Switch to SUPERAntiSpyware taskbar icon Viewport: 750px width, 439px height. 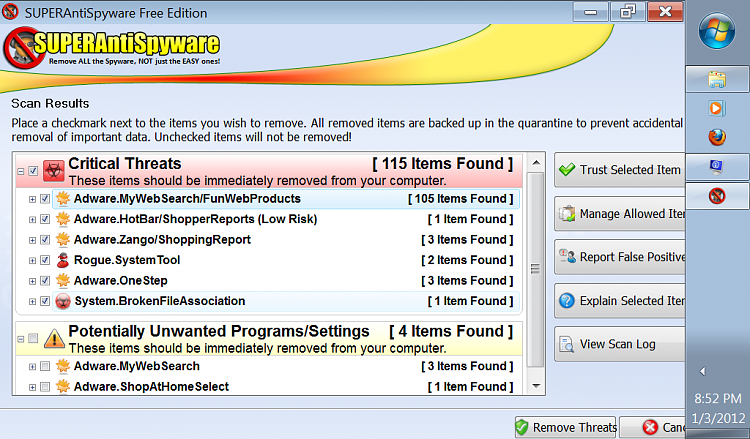pyautogui.click(x=717, y=196)
